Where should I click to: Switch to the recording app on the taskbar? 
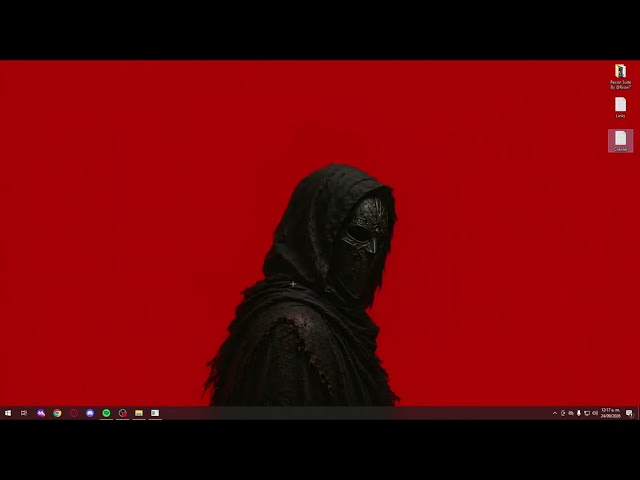[x=122, y=413]
